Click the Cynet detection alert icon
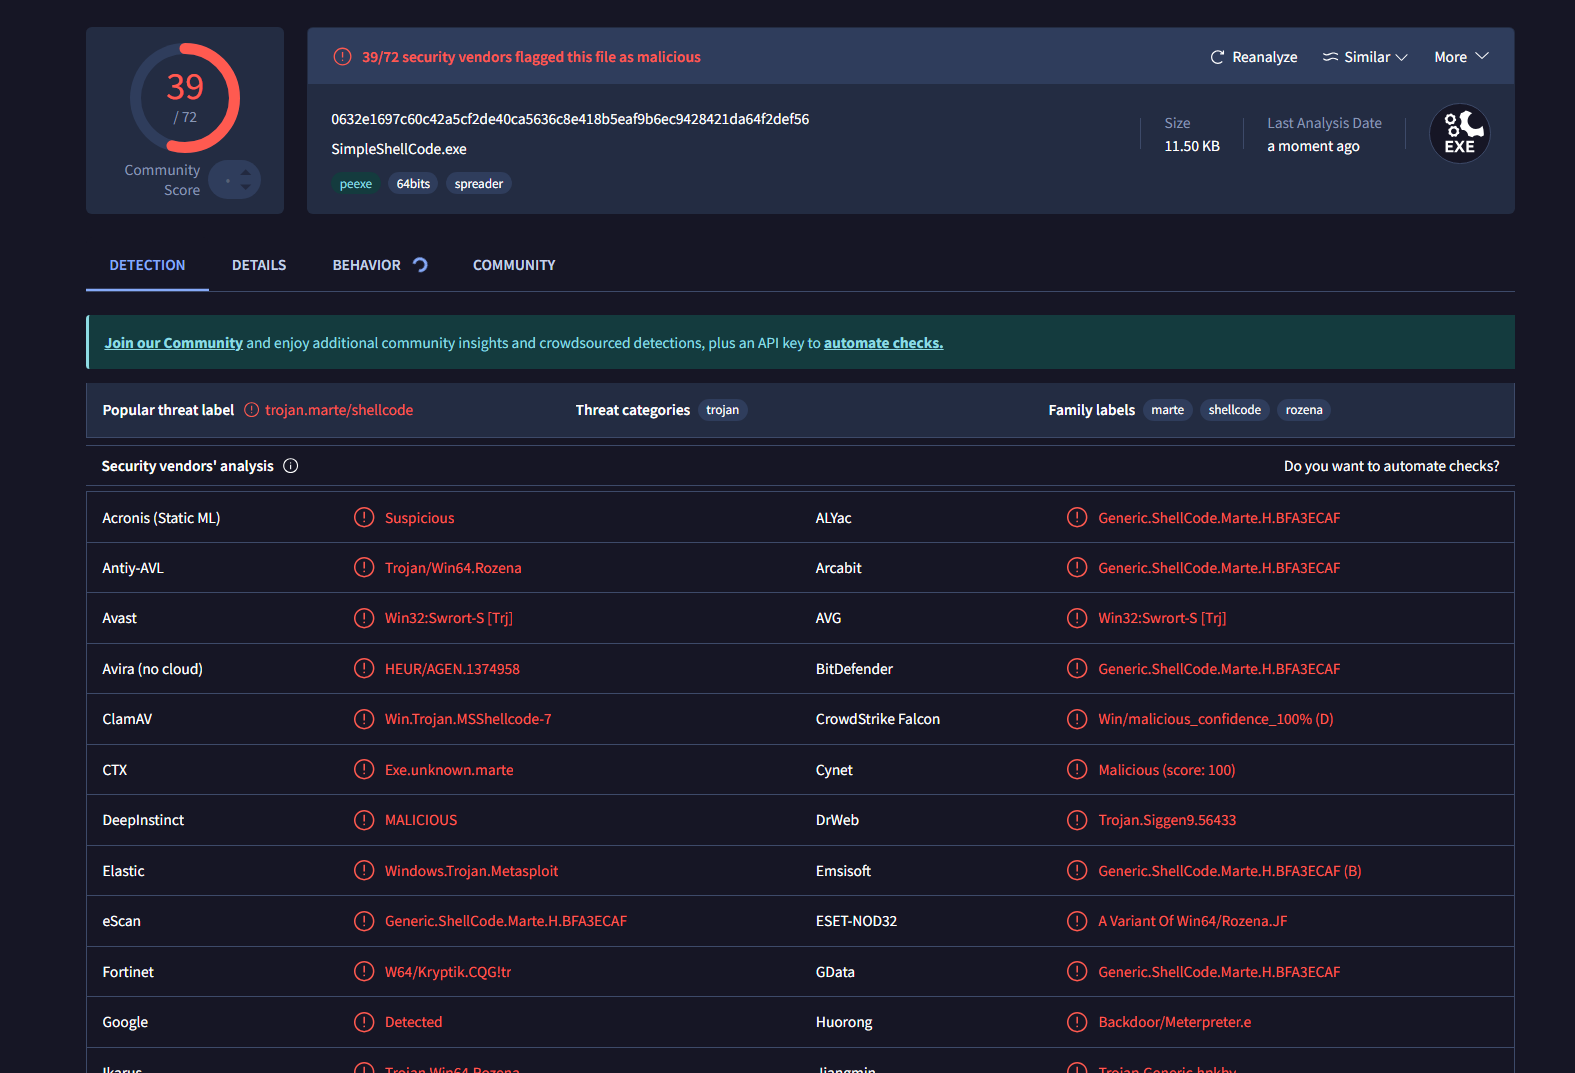 click(1077, 769)
